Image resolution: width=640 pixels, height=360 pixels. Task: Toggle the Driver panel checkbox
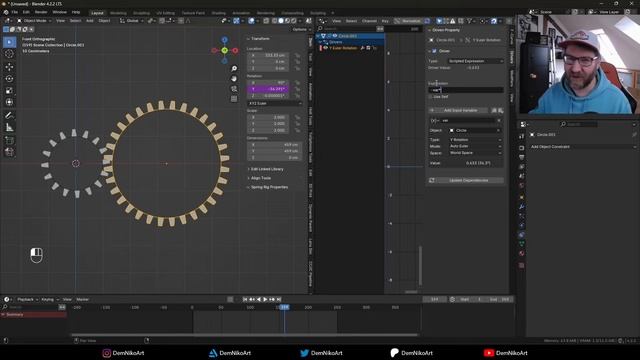click(x=434, y=51)
